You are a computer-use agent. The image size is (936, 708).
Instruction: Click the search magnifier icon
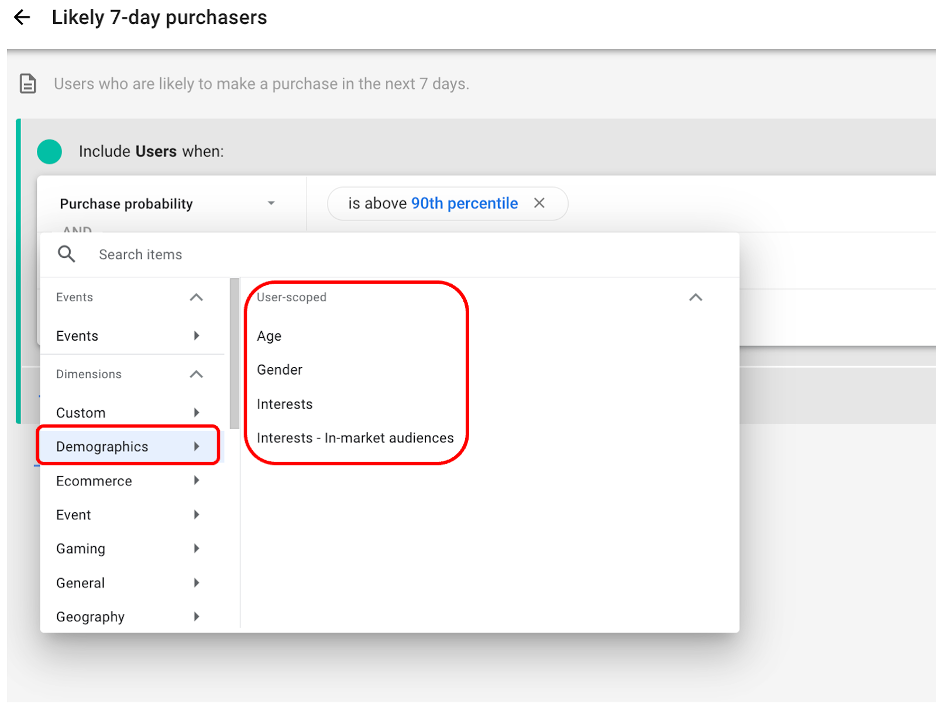(67, 255)
